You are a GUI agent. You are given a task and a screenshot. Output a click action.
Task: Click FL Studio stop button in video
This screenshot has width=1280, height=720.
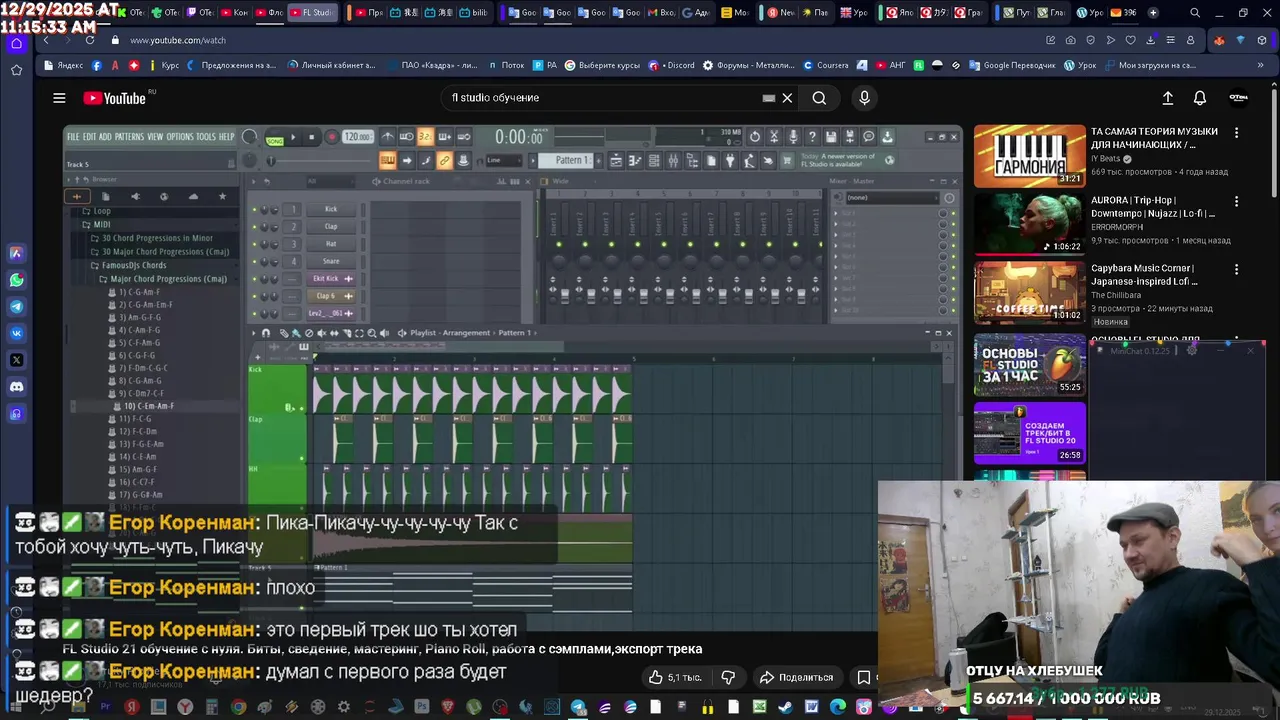point(311,137)
